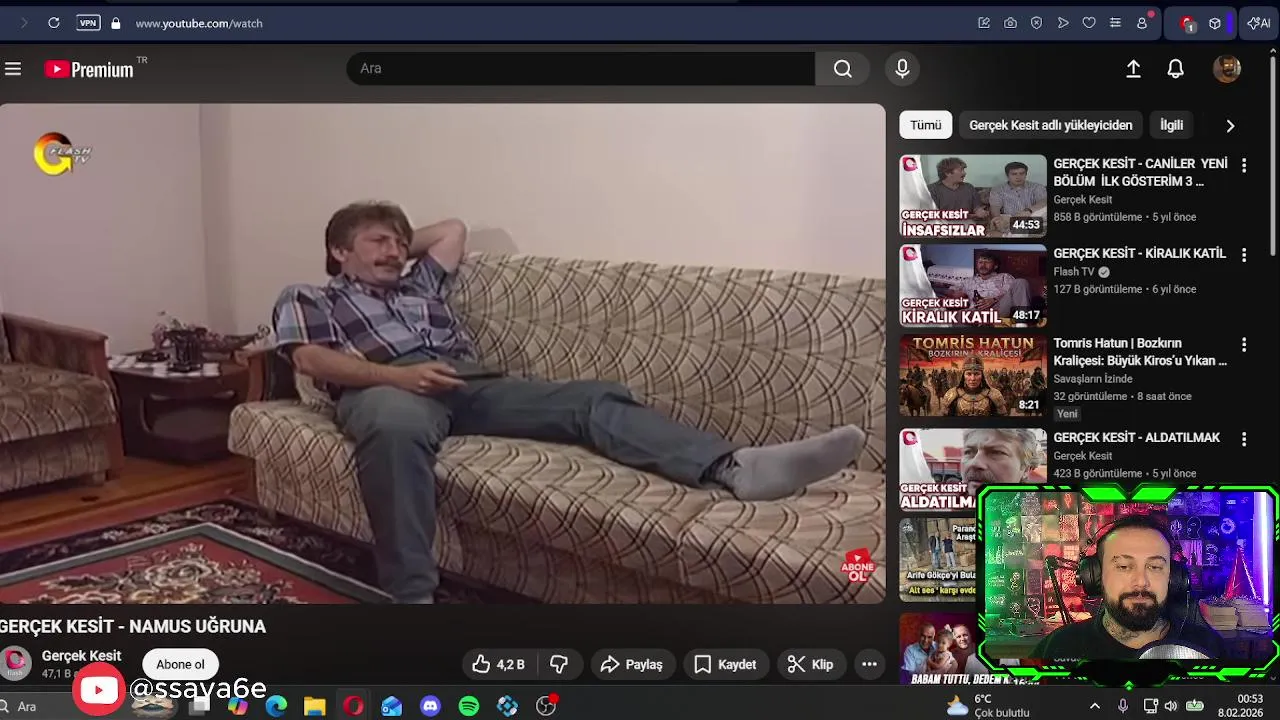Open the browser AI assistant button

click(1259, 23)
